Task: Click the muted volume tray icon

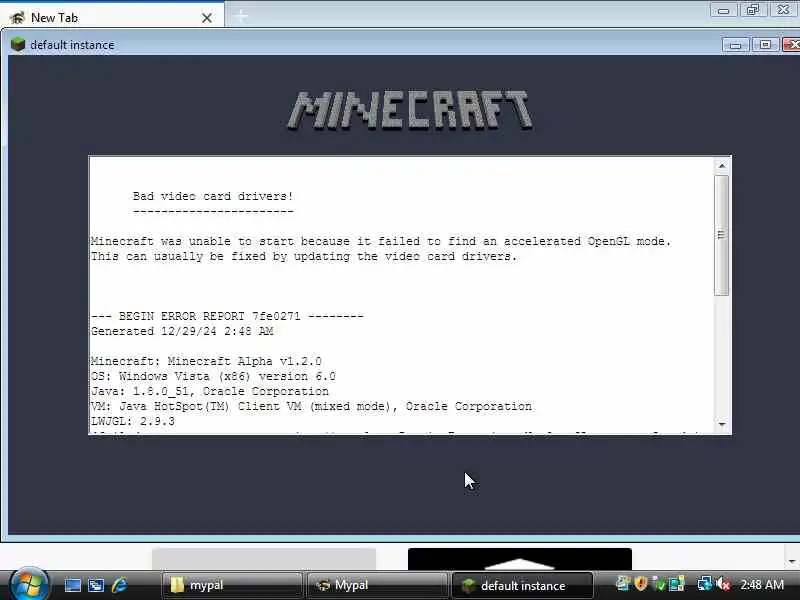Action: coord(723,584)
